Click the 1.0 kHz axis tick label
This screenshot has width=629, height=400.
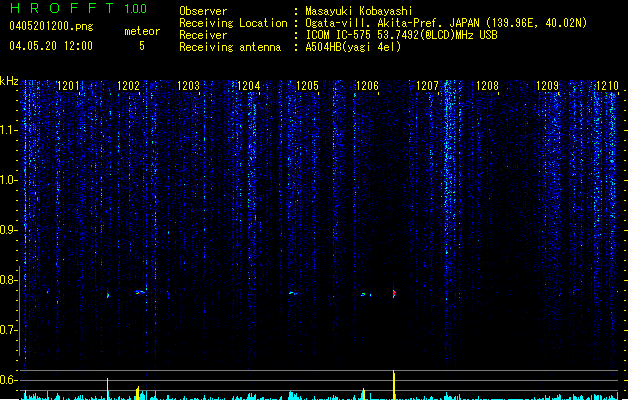pyautogui.click(x=8, y=180)
